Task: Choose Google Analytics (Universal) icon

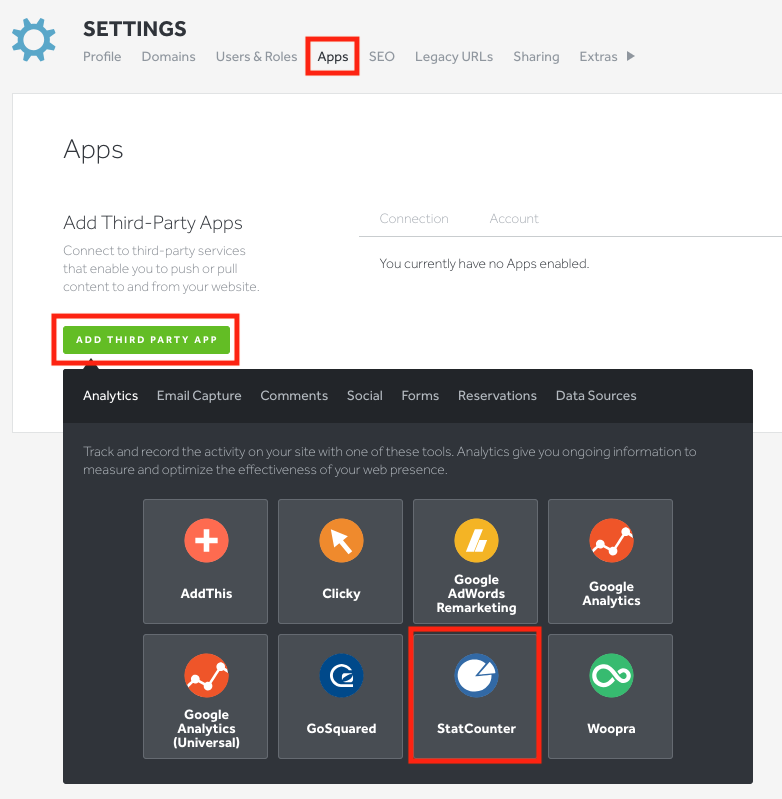Action: 206,677
